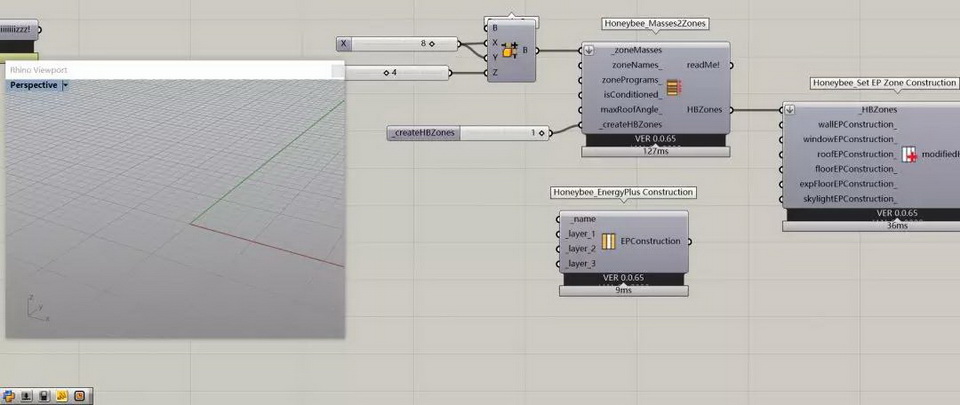Click the Set EP Zone Construction icon
960x405 pixels.
tap(909, 155)
